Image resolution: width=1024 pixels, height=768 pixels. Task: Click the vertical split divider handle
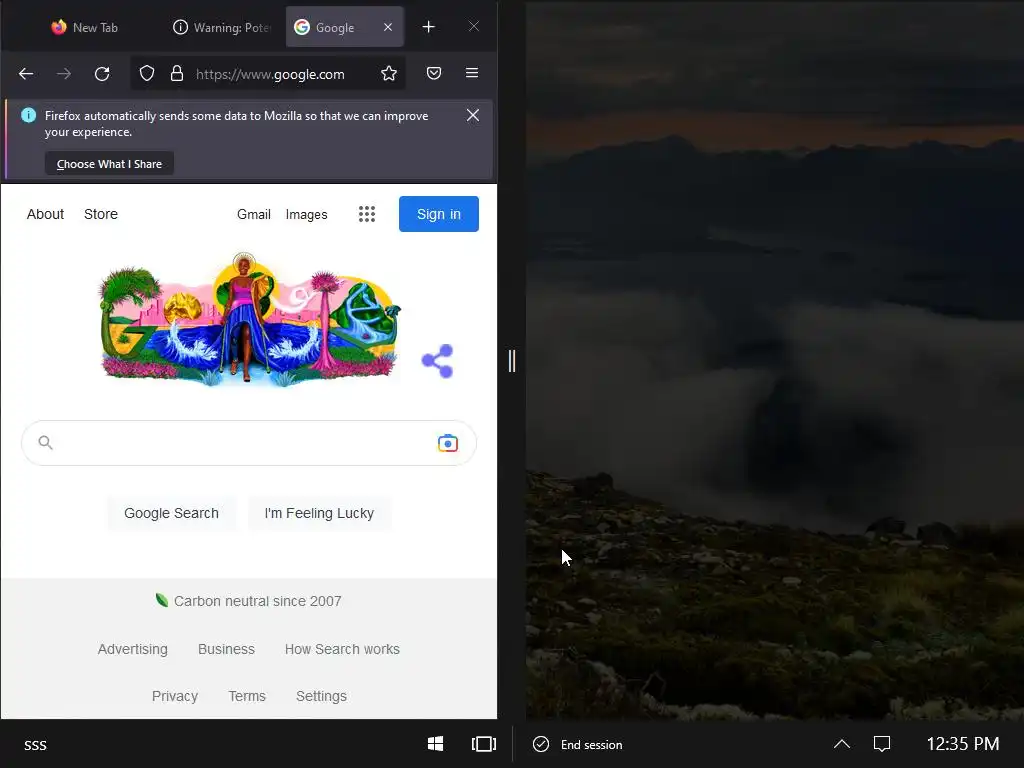[512, 360]
